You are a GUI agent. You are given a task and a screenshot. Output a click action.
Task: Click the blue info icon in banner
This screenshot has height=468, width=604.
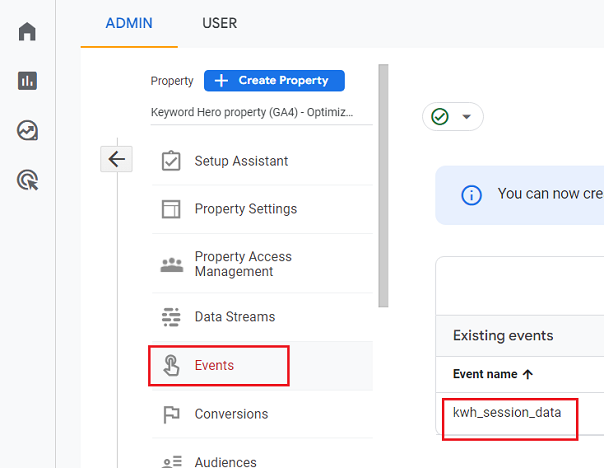pyautogui.click(x=471, y=195)
